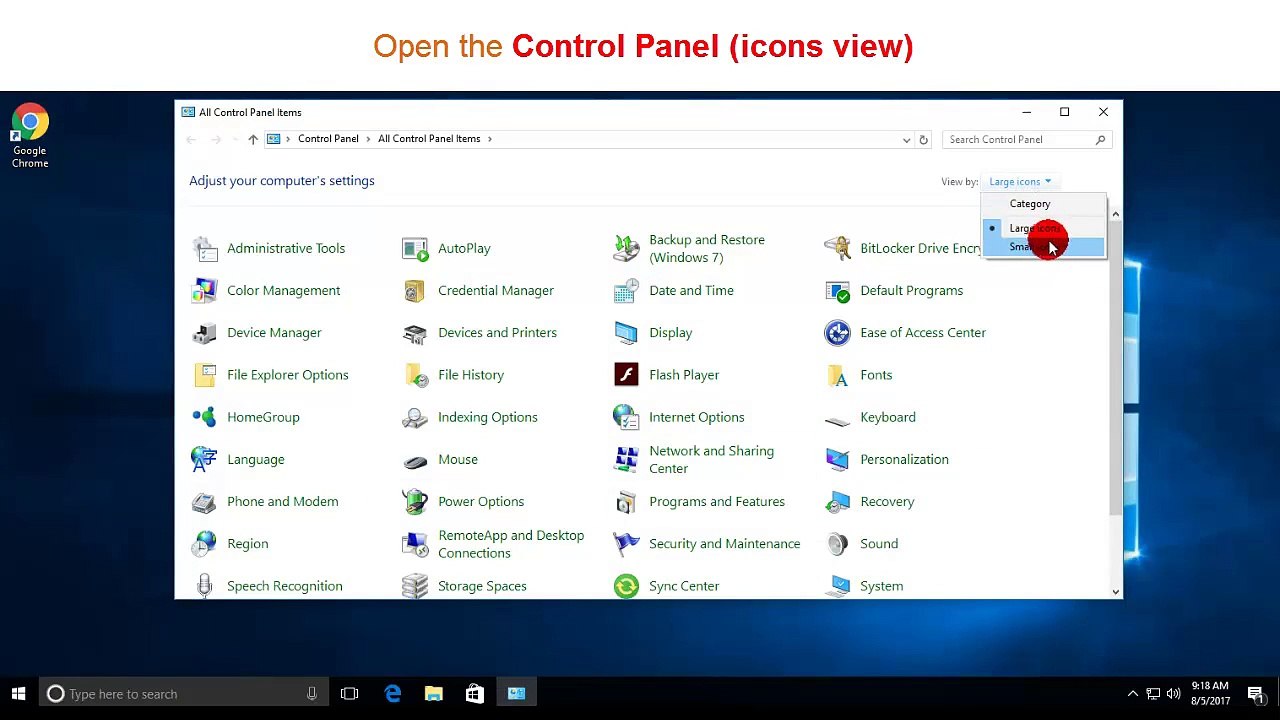The image size is (1280, 720).
Task: Open RemoteApp and Desktop Connections
Action: pyautogui.click(x=511, y=544)
